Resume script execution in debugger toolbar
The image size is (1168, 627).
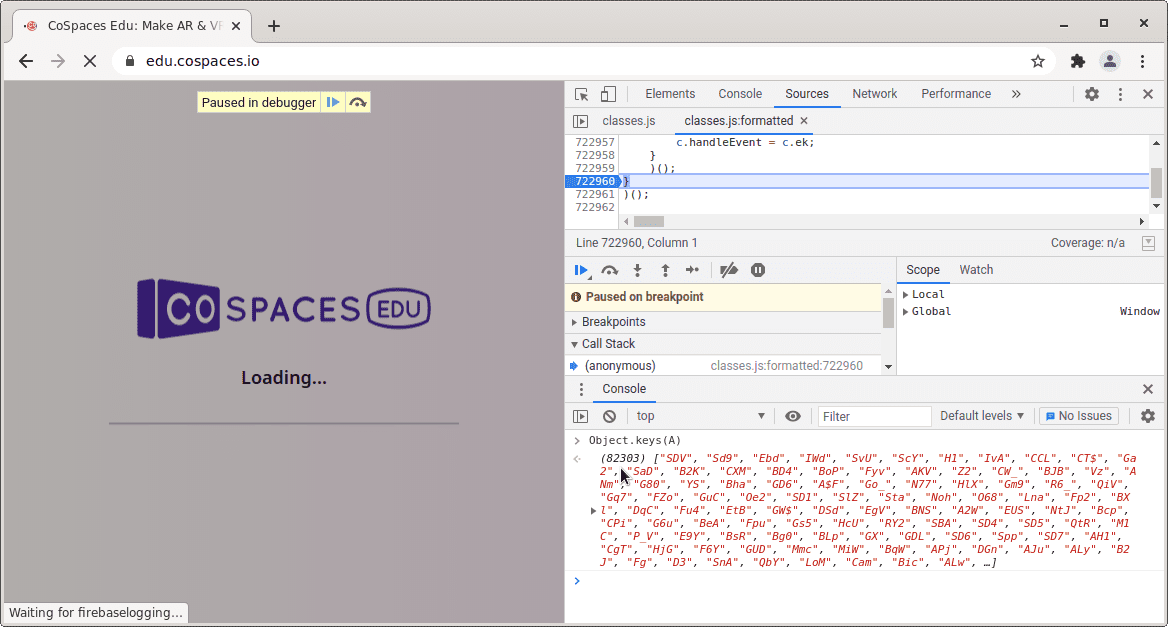581,270
